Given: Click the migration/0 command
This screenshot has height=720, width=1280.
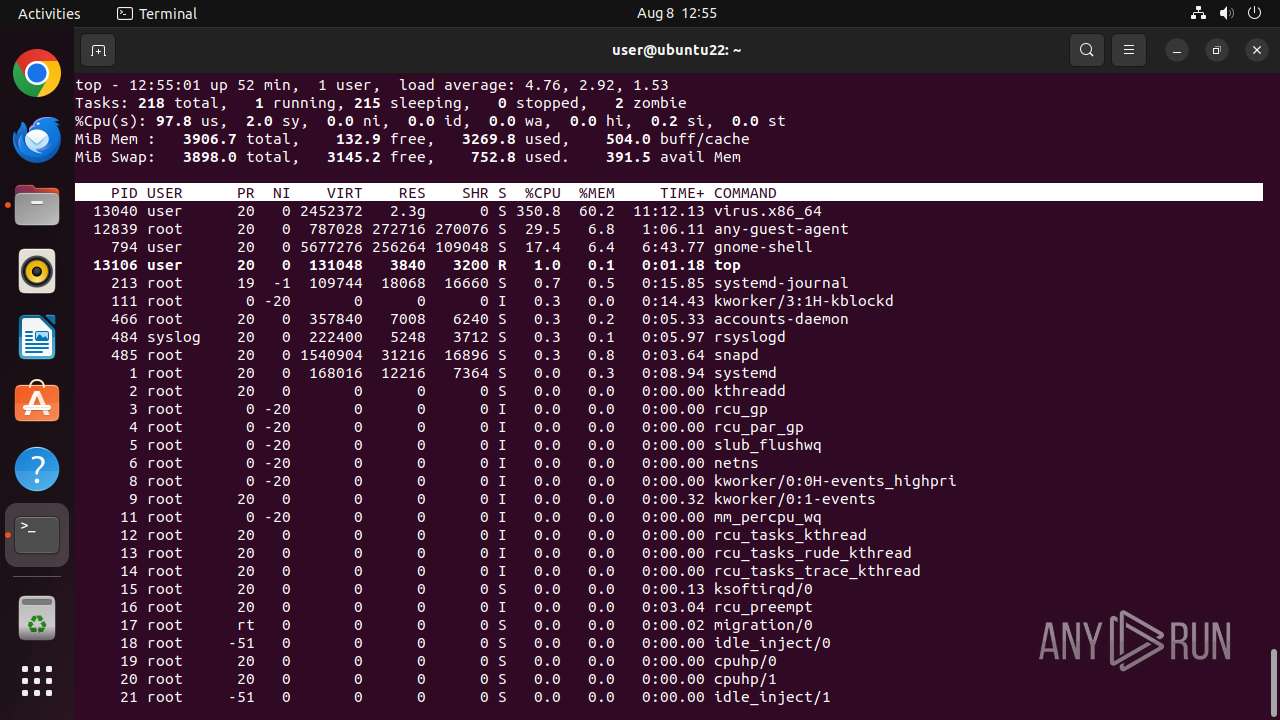Looking at the screenshot, I should click(x=763, y=625).
